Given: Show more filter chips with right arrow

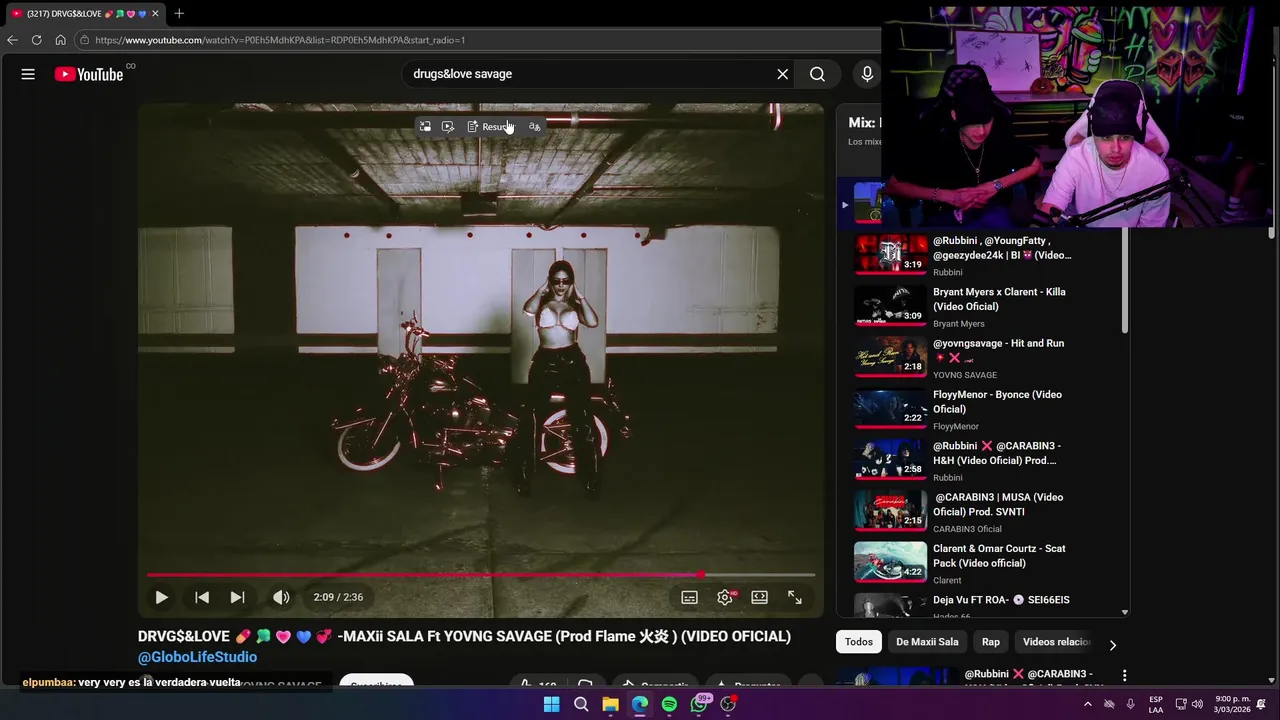Looking at the screenshot, I should pos(1113,645).
